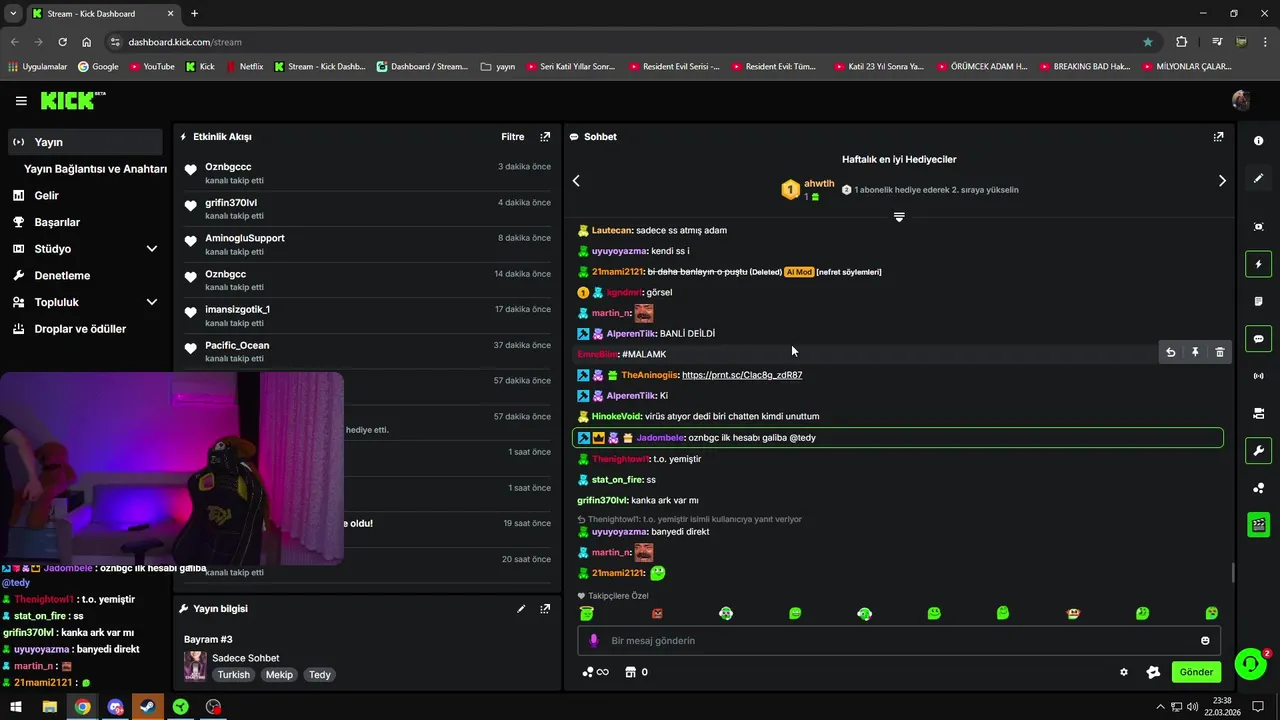Click the document icon in right sidebar
Image resolution: width=1280 pixels, height=720 pixels.
point(1259,301)
